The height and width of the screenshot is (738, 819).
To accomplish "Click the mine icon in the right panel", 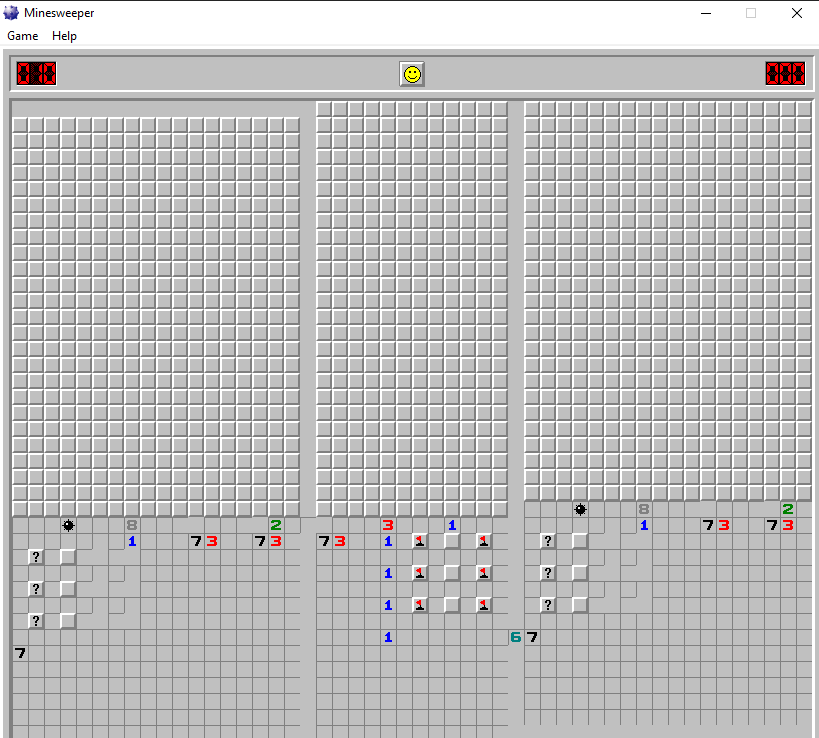I will [x=580, y=509].
